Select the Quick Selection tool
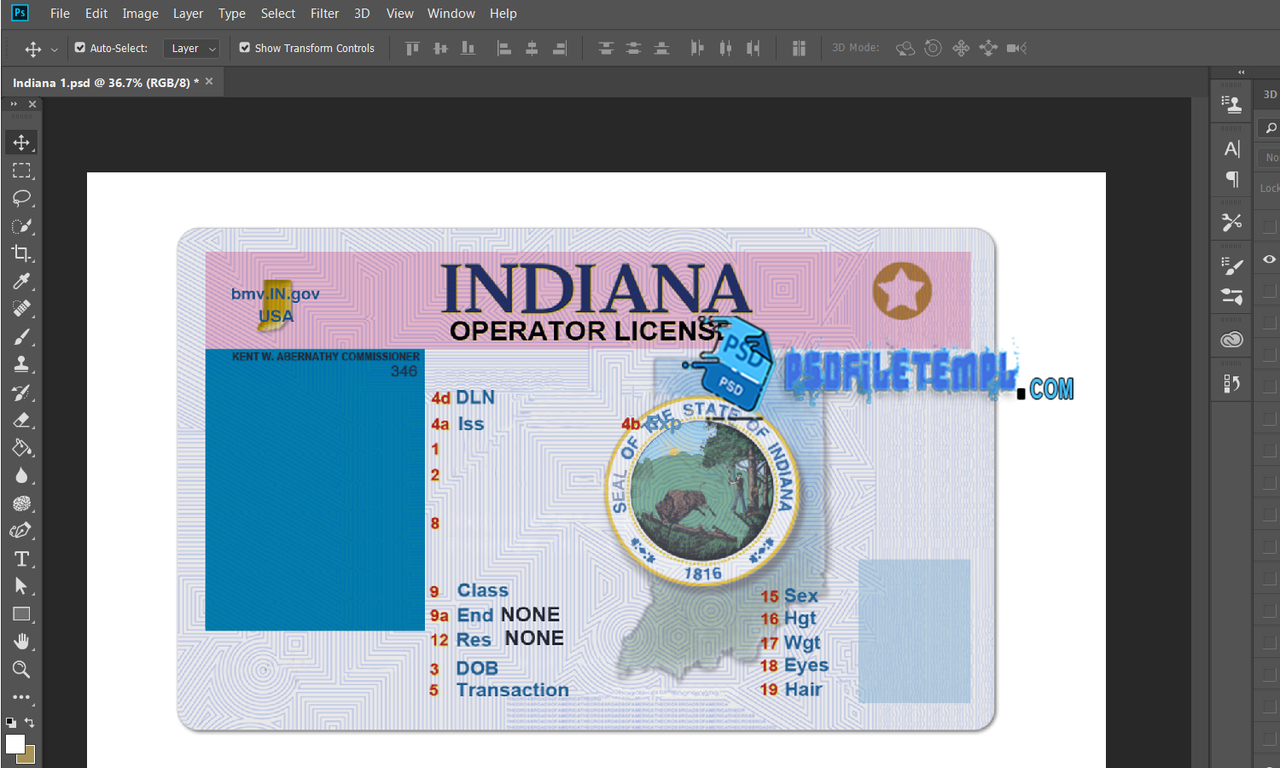The width and height of the screenshot is (1280, 768). [21, 226]
